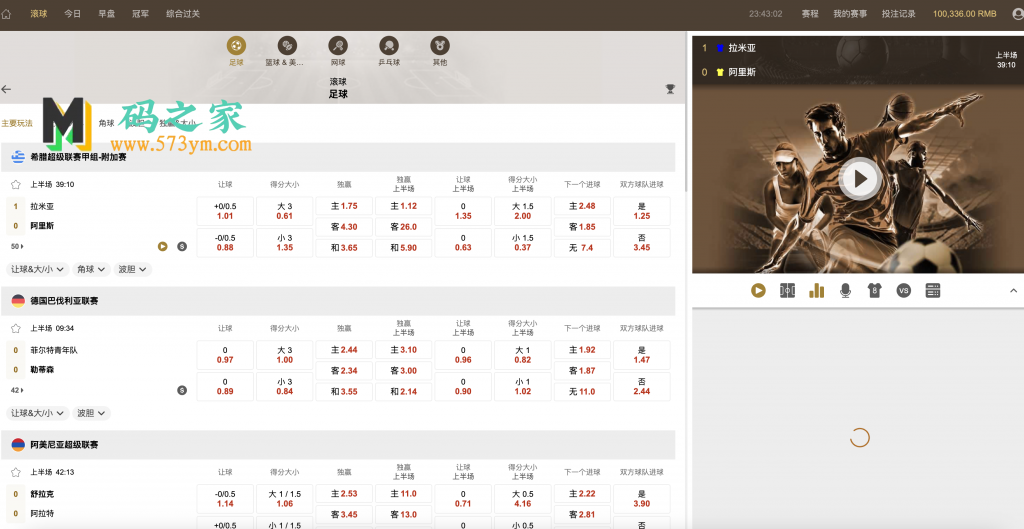
Task: Star the 菲尔特青年队 vs 勒蒂森 match
Action: click(15, 328)
